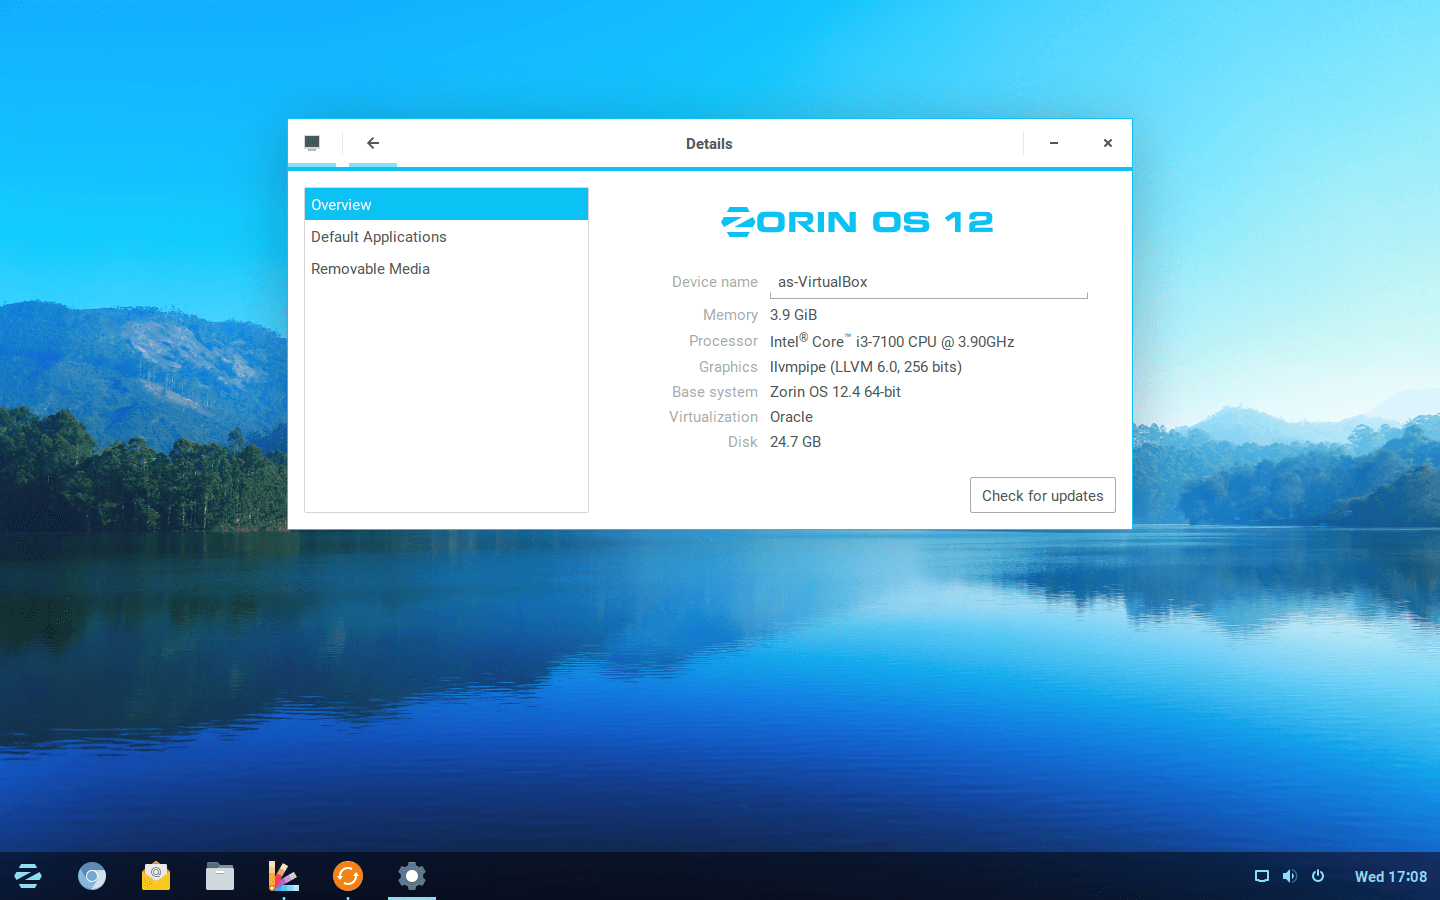Click the Intel Core i3-7100 processor text
1440x900 pixels.
click(892, 341)
